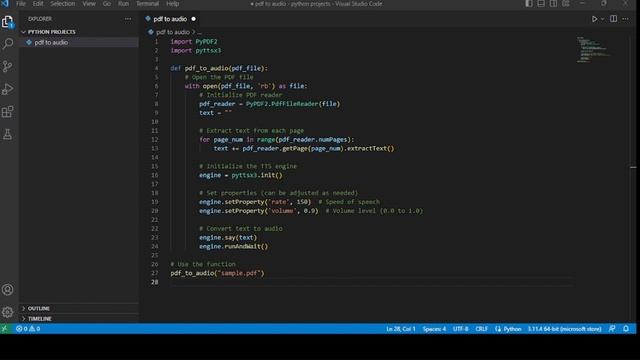The height and width of the screenshot is (360, 640).
Task: Open the remote window indicator in status bar
Action: (5, 329)
